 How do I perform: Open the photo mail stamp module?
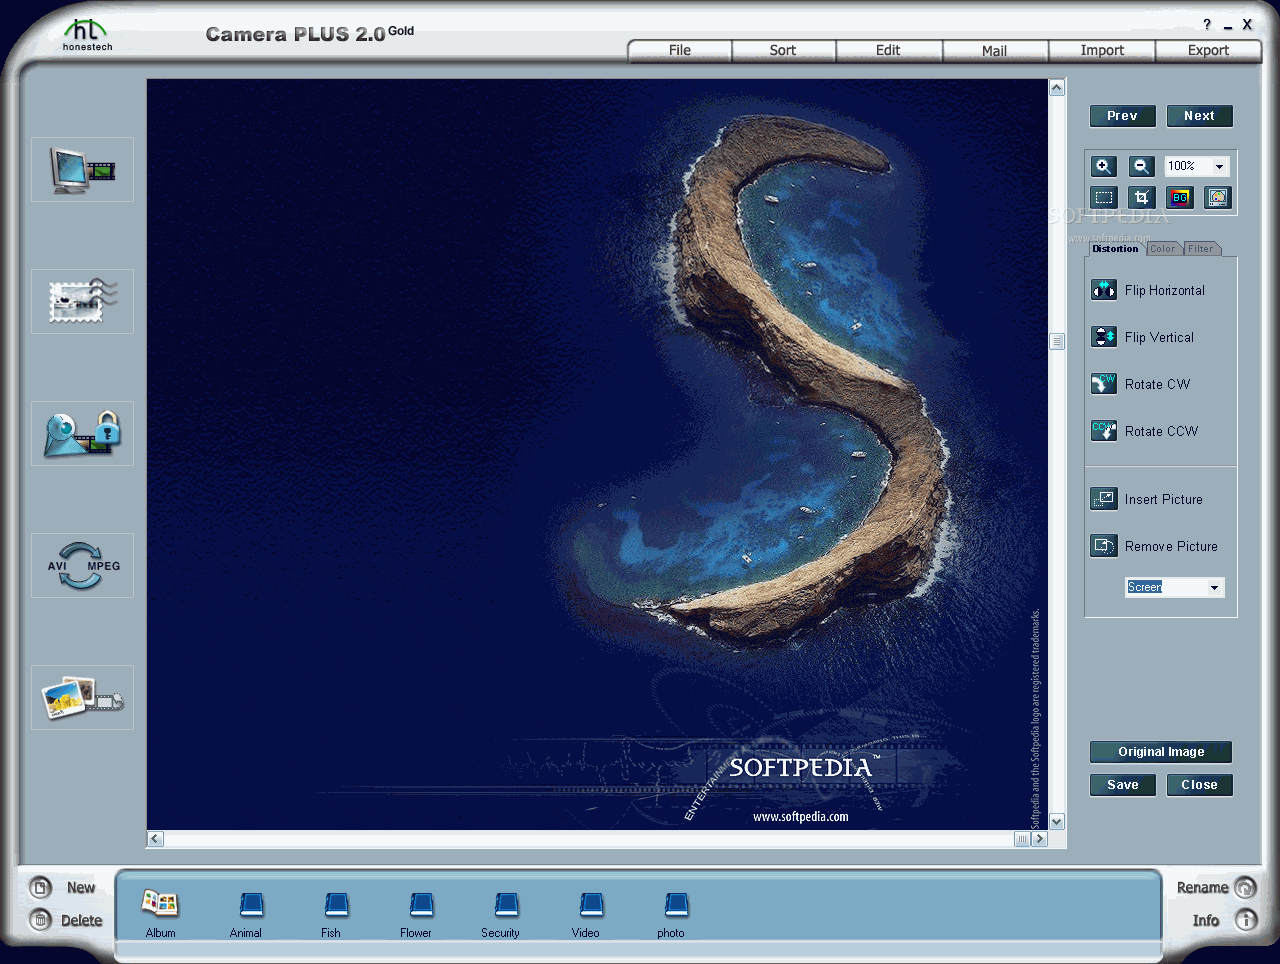pos(82,302)
